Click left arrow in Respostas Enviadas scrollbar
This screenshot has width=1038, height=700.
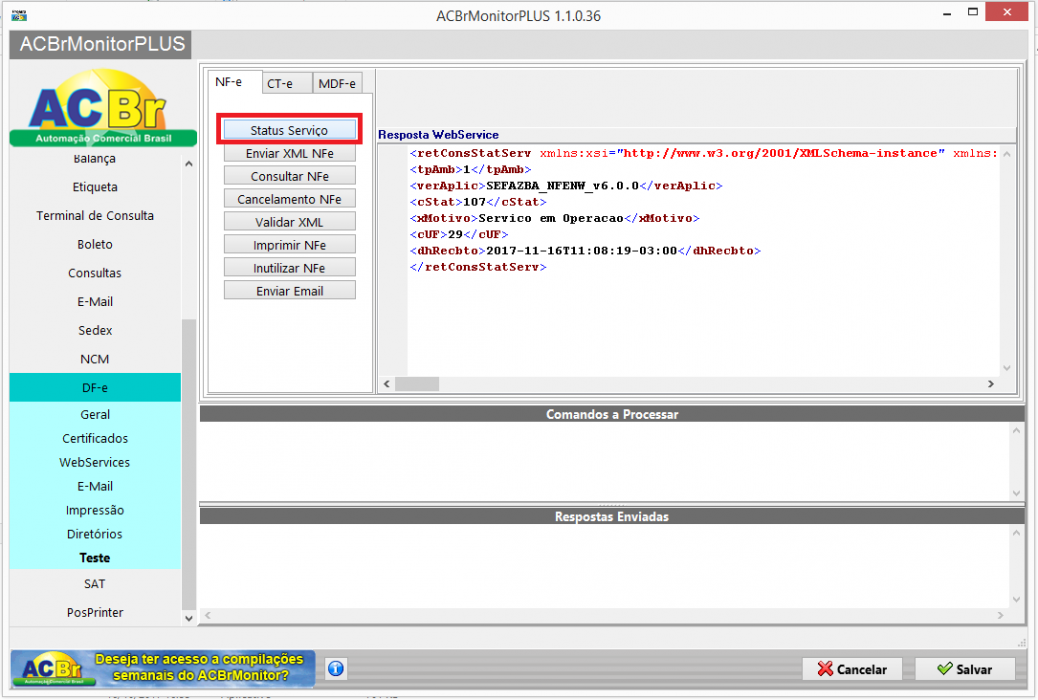[208, 616]
